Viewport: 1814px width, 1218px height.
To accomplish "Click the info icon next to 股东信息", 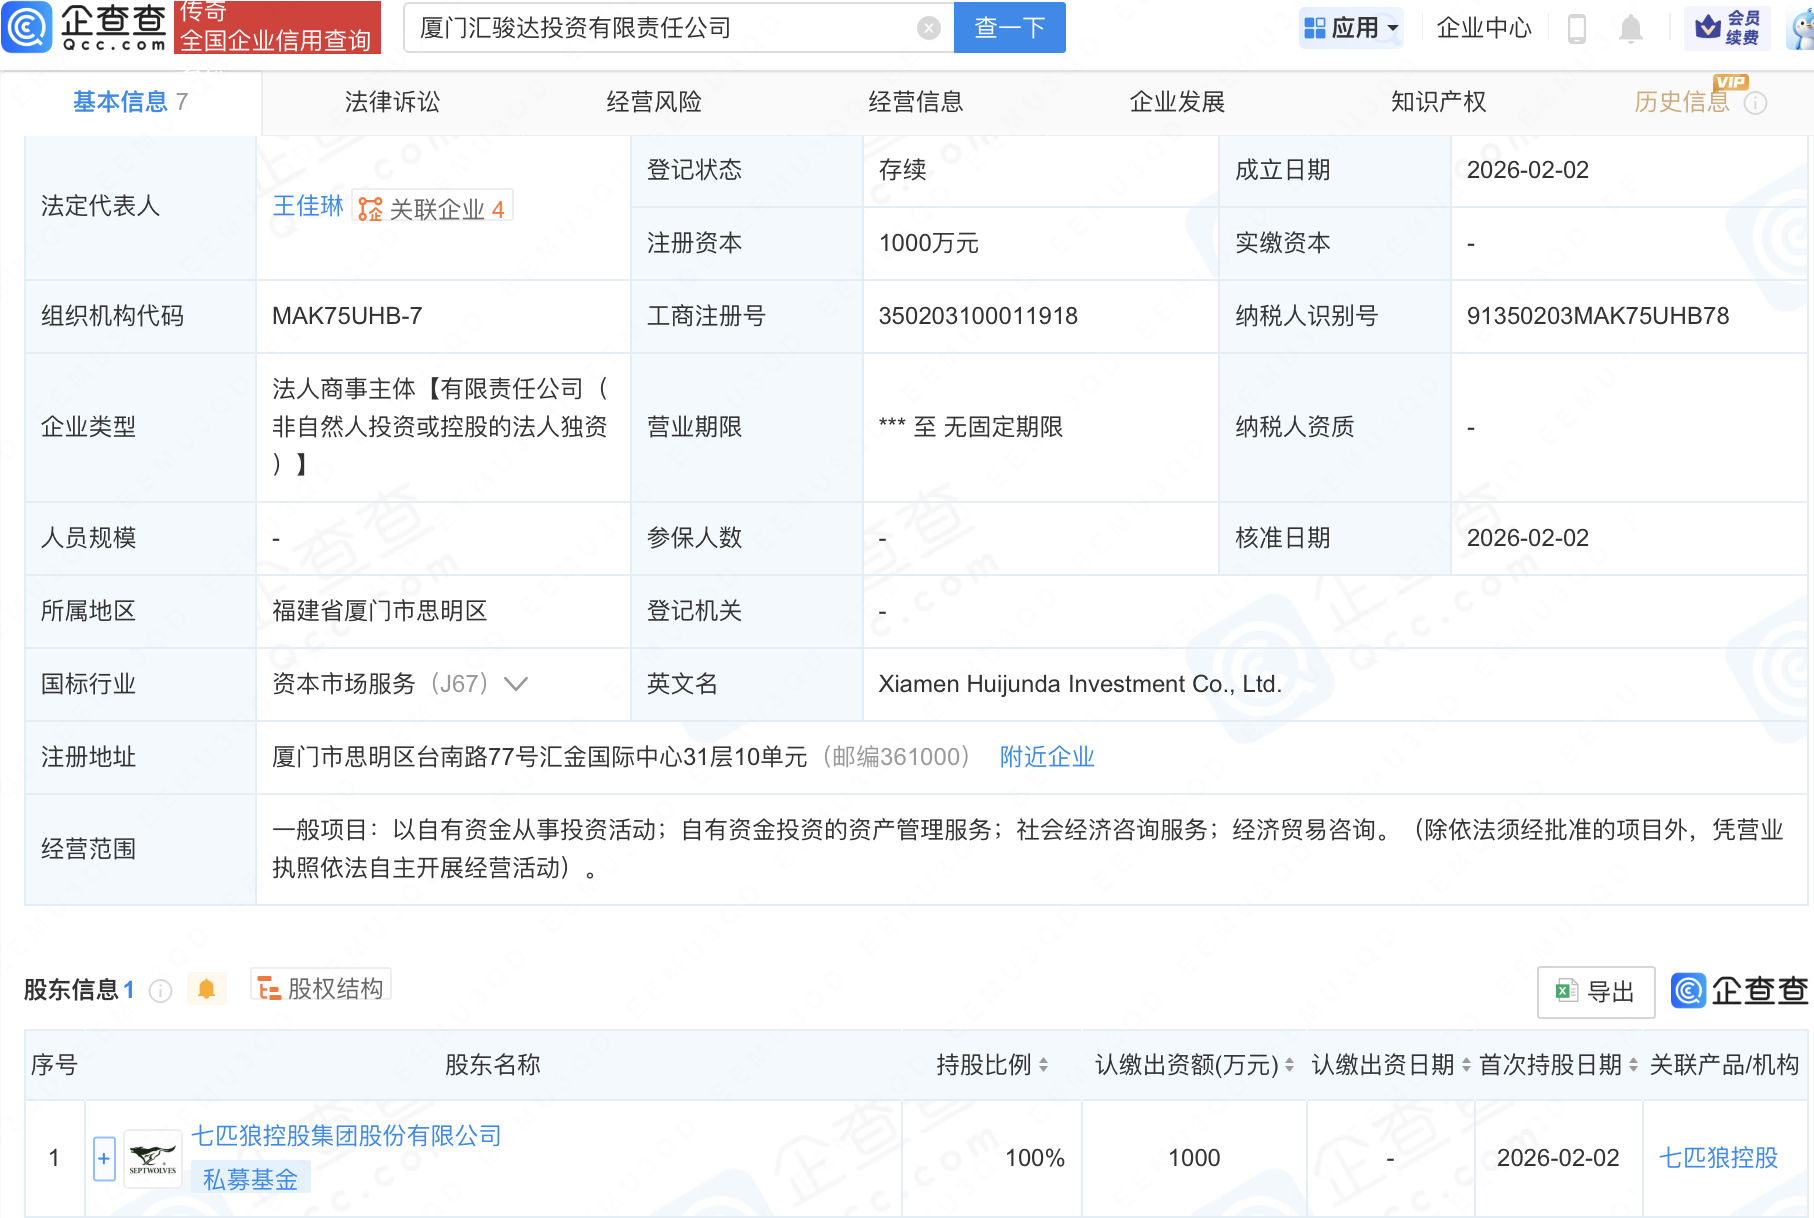I will [160, 990].
